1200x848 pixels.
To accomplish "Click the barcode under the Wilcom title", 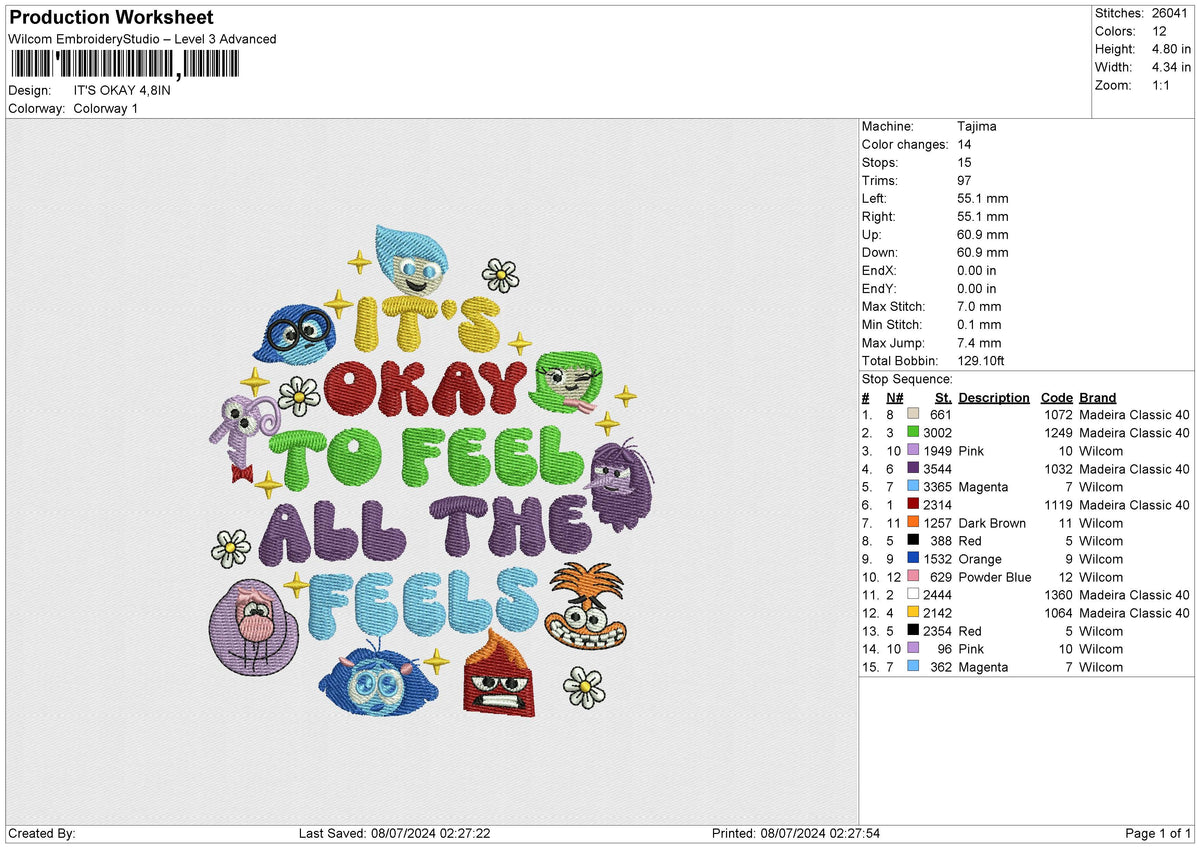I will click(125, 64).
